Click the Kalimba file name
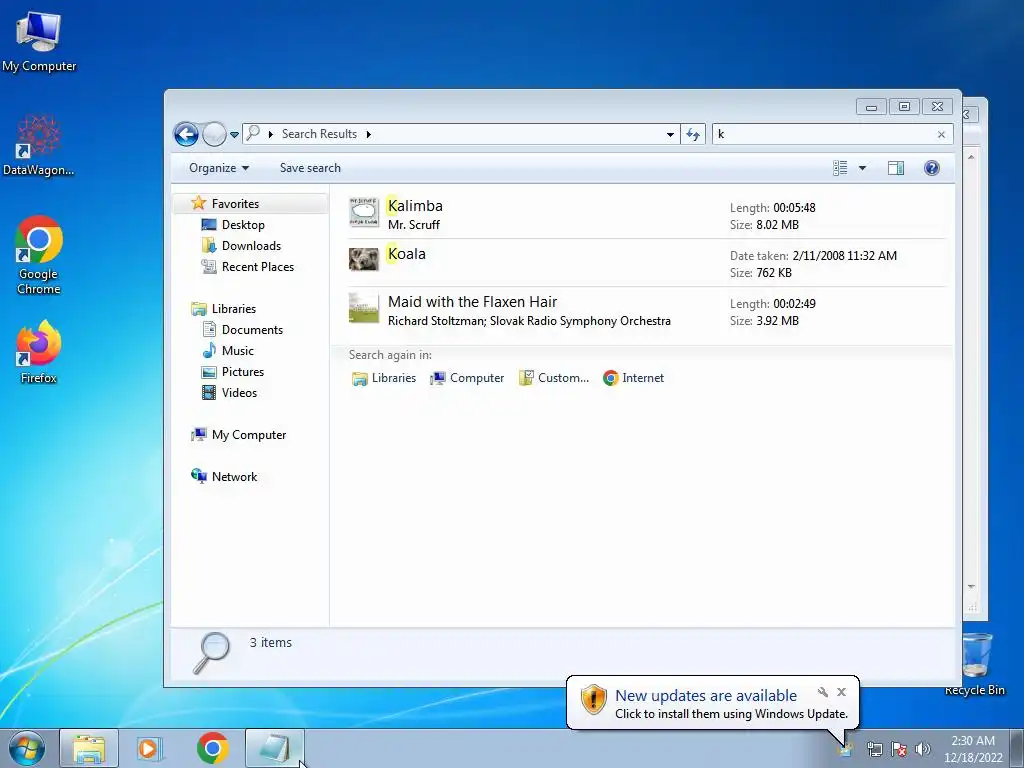This screenshot has width=1024, height=768. [415, 206]
